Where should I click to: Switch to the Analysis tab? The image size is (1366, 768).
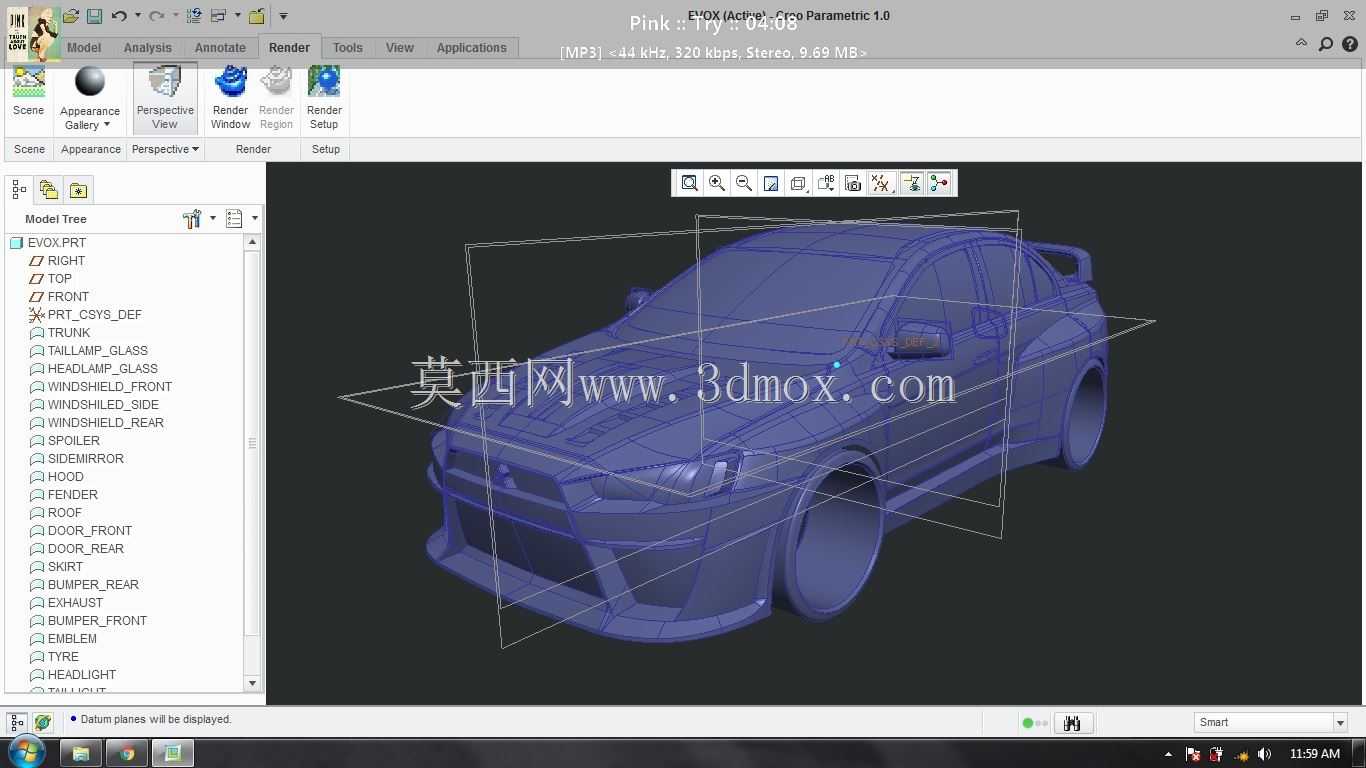[x=148, y=48]
